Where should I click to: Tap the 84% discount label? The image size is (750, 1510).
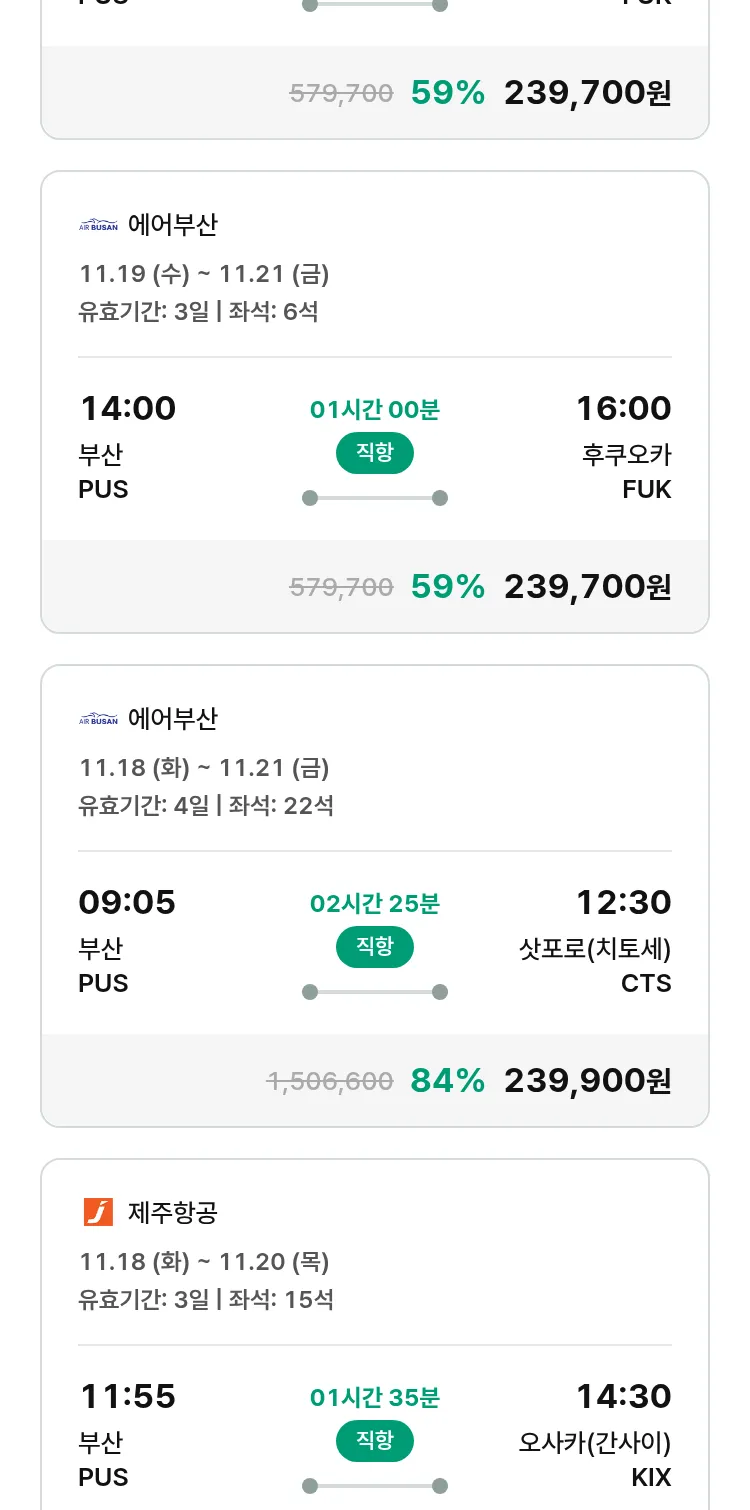447,1080
